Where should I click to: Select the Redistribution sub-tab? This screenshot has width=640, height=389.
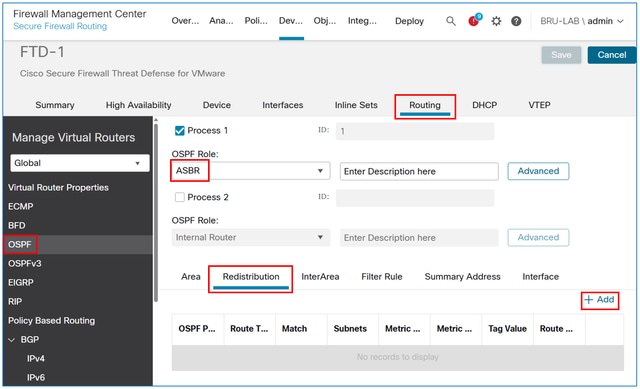[x=251, y=278]
